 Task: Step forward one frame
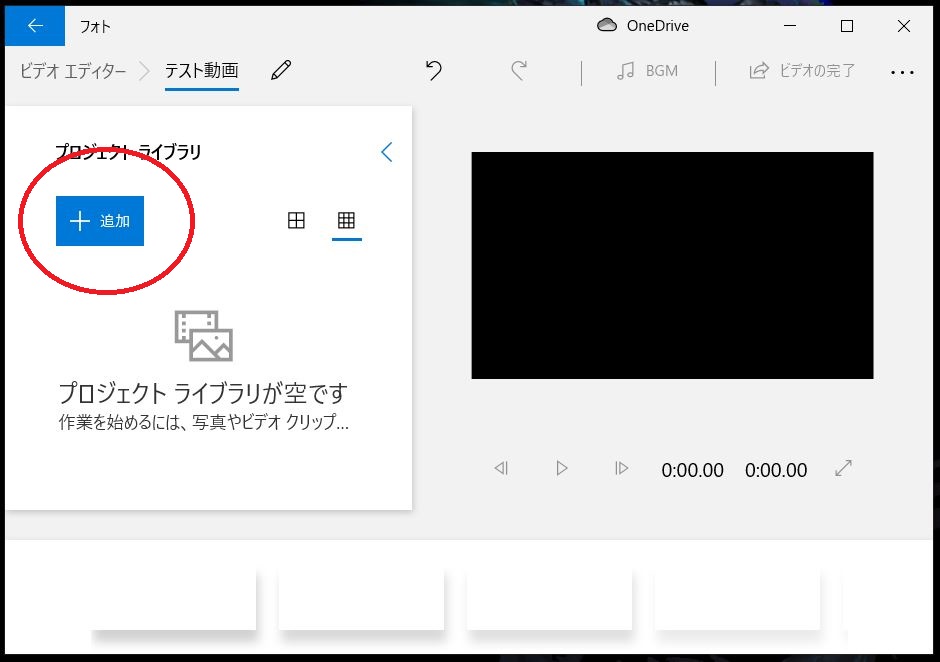[x=621, y=468]
